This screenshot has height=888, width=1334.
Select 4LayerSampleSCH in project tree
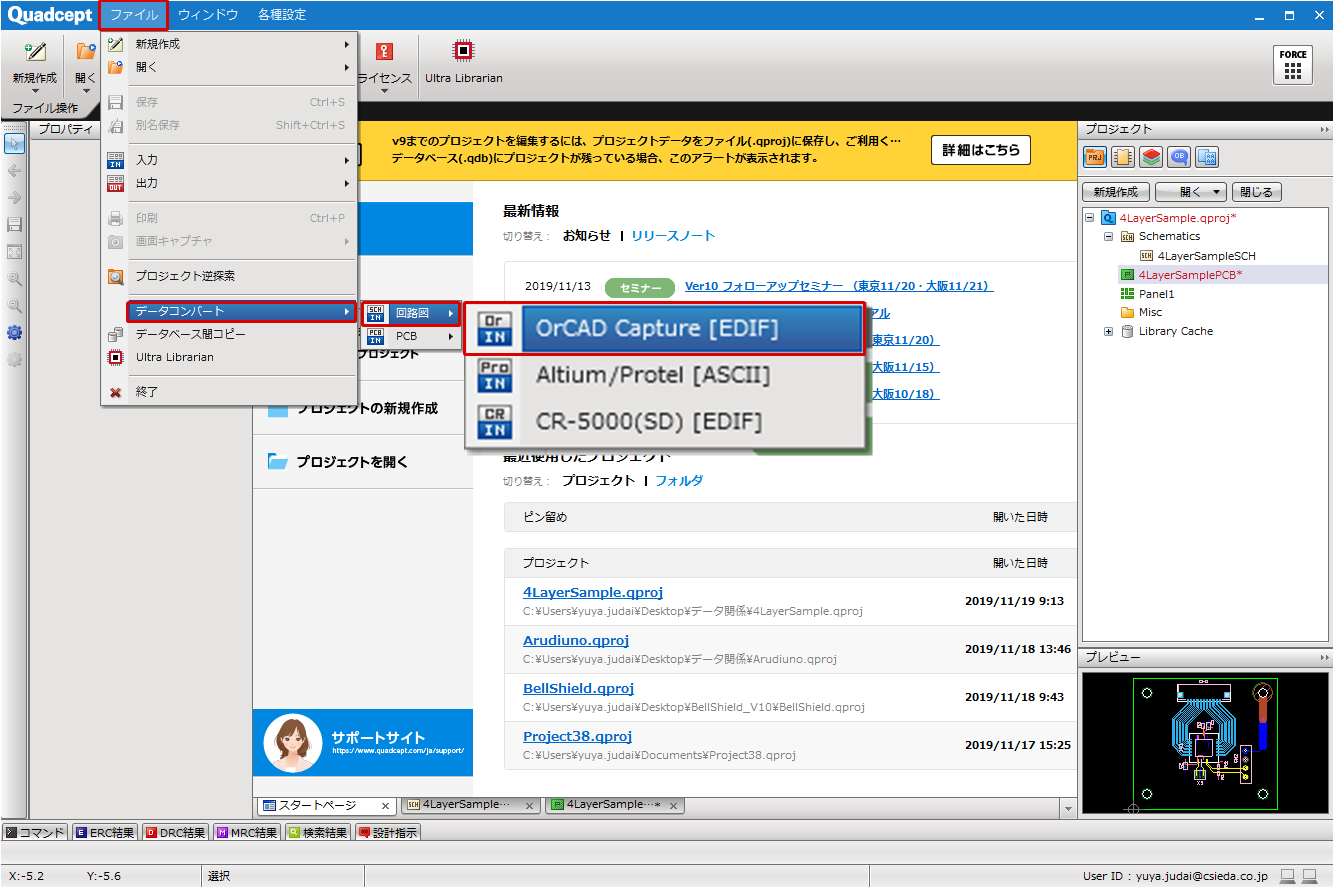point(1206,255)
